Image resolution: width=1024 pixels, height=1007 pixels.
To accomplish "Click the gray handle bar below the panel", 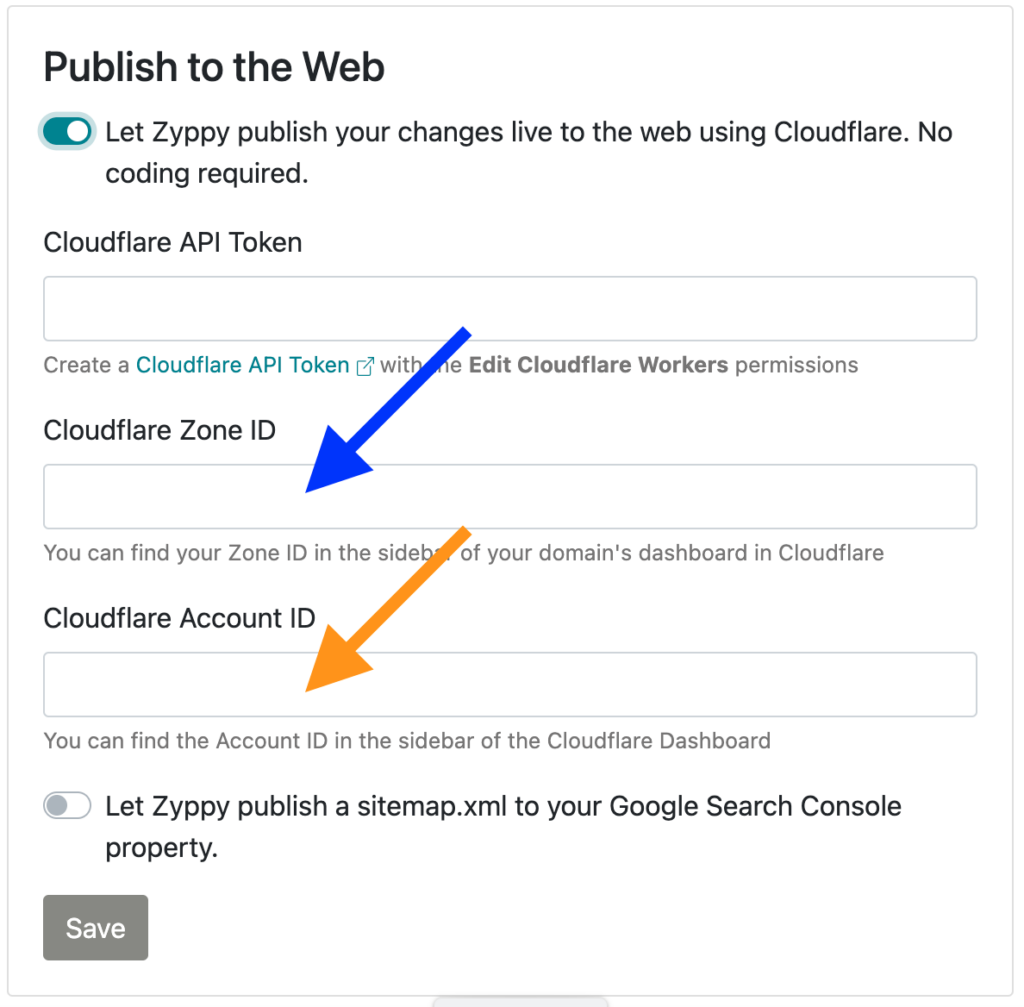I will (x=520, y=1002).
